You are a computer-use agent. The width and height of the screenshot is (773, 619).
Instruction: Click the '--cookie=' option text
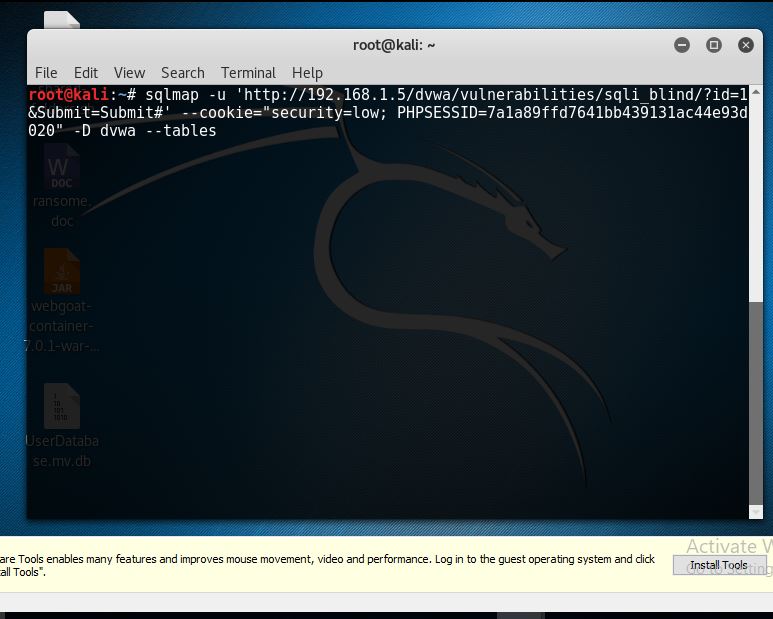pos(222,113)
